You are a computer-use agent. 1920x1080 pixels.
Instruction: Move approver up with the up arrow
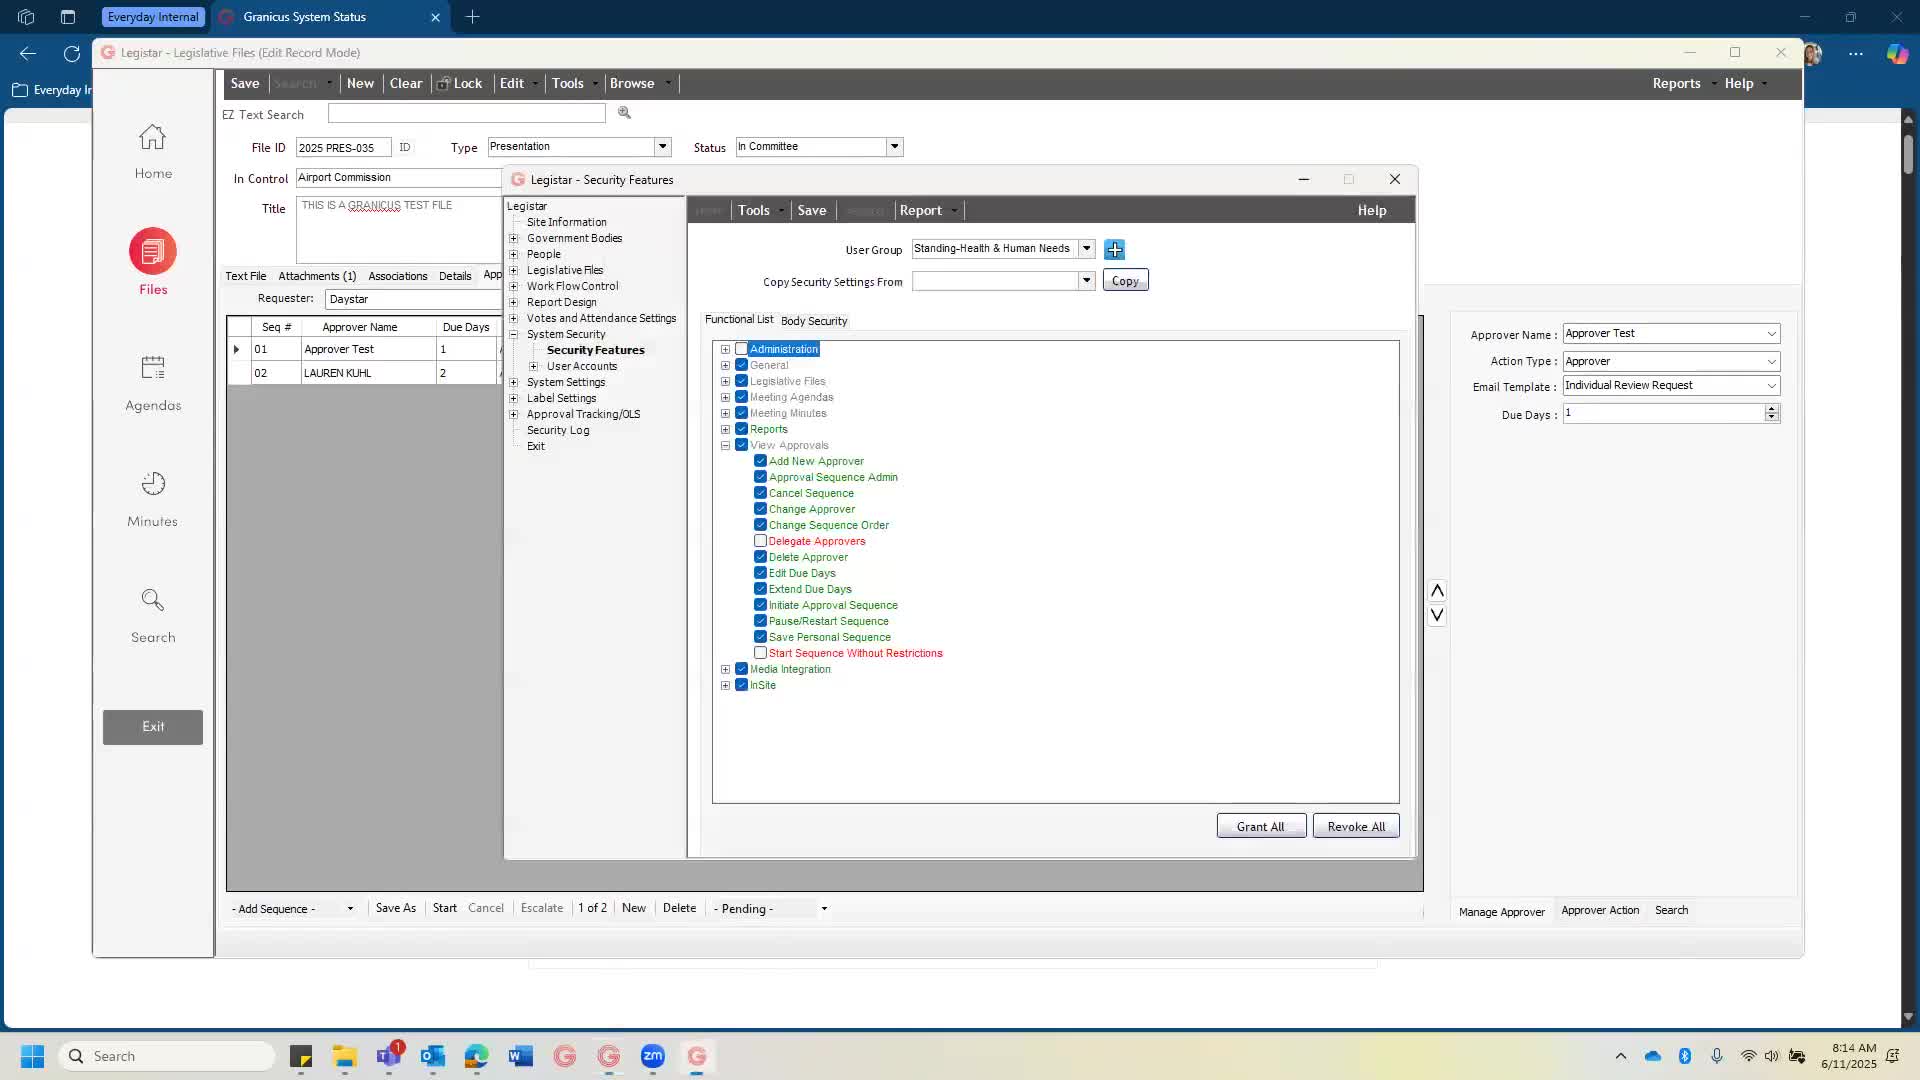(1437, 591)
